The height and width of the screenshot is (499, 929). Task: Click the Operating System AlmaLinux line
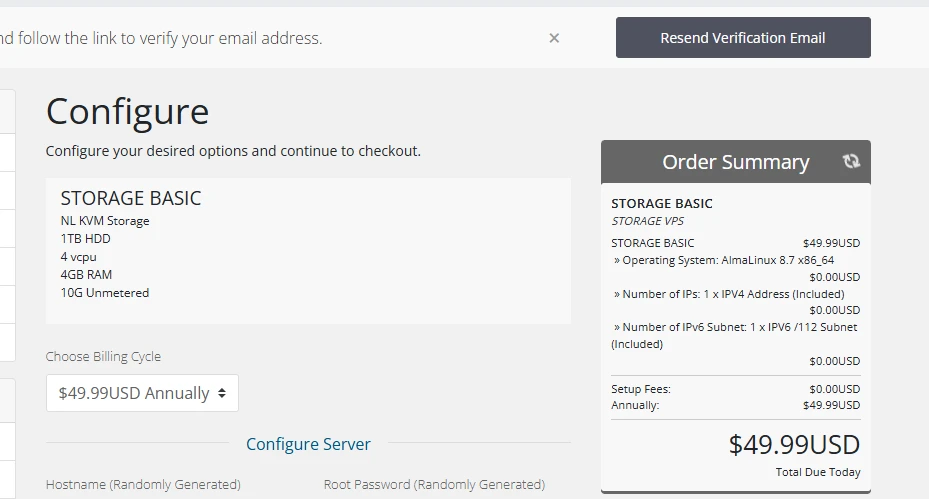coord(724,260)
